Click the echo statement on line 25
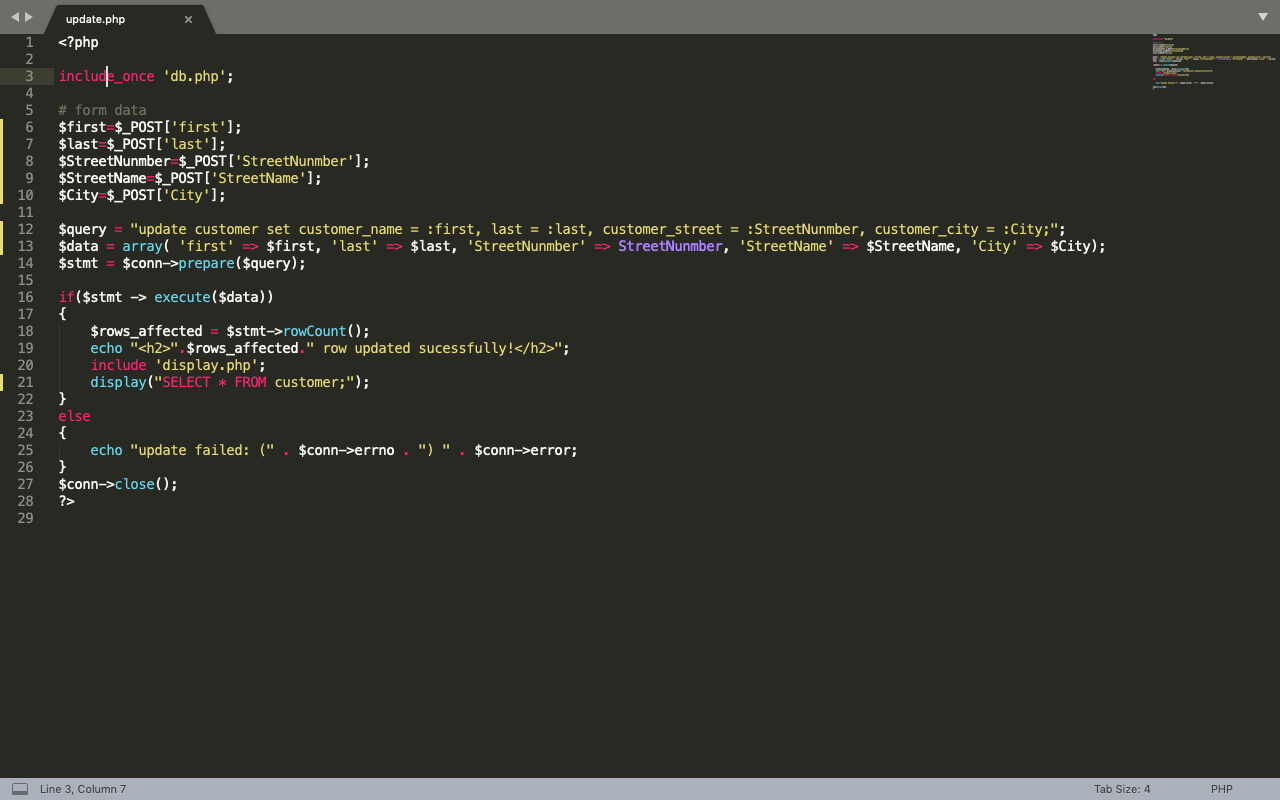Screen dimensions: 1280x800 coord(106,450)
